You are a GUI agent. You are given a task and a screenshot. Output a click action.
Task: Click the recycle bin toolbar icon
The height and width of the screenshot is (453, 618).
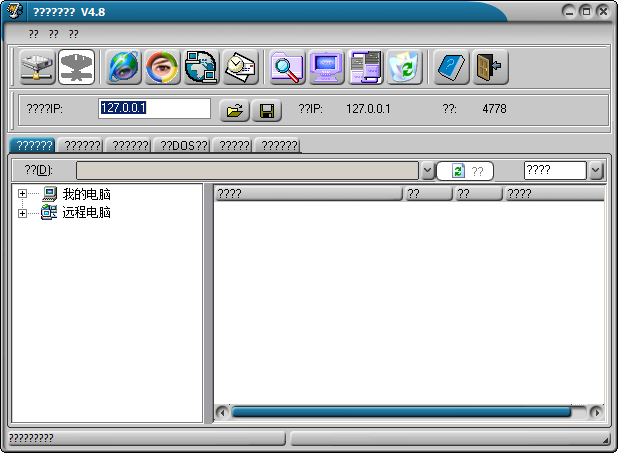pyautogui.click(x=404, y=67)
